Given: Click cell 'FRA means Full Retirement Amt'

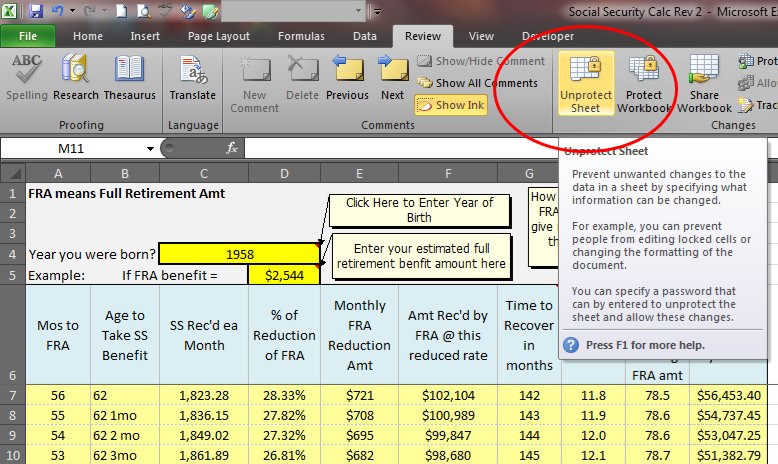Looking at the screenshot, I should pos(127,193).
